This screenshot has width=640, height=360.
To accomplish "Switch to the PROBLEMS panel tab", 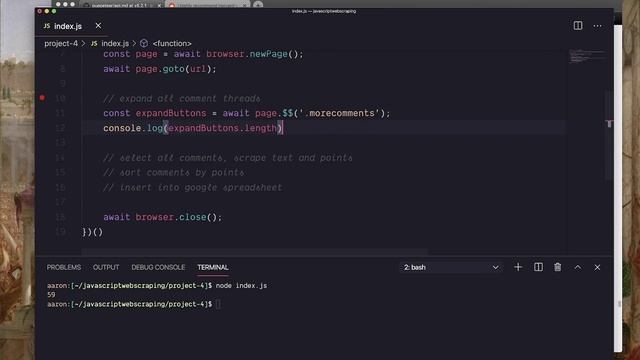I will coord(64,267).
